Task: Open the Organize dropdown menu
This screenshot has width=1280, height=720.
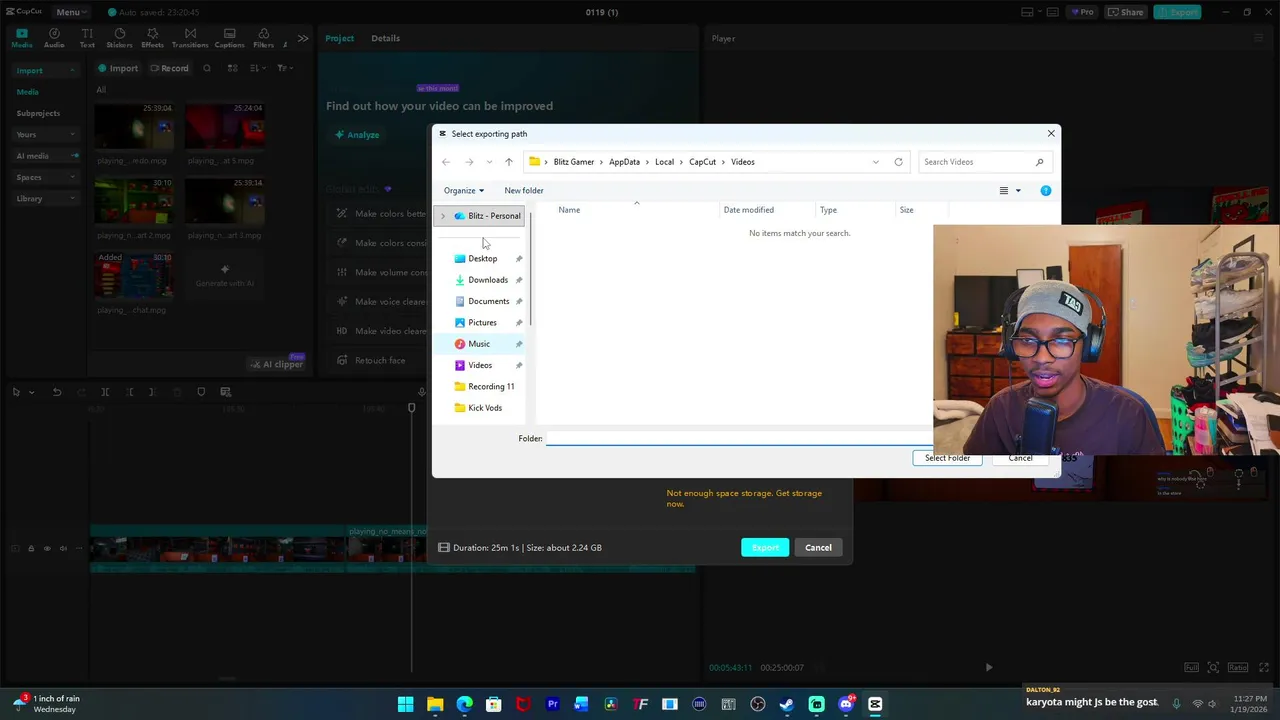Action: pyautogui.click(x=464, y=190)
